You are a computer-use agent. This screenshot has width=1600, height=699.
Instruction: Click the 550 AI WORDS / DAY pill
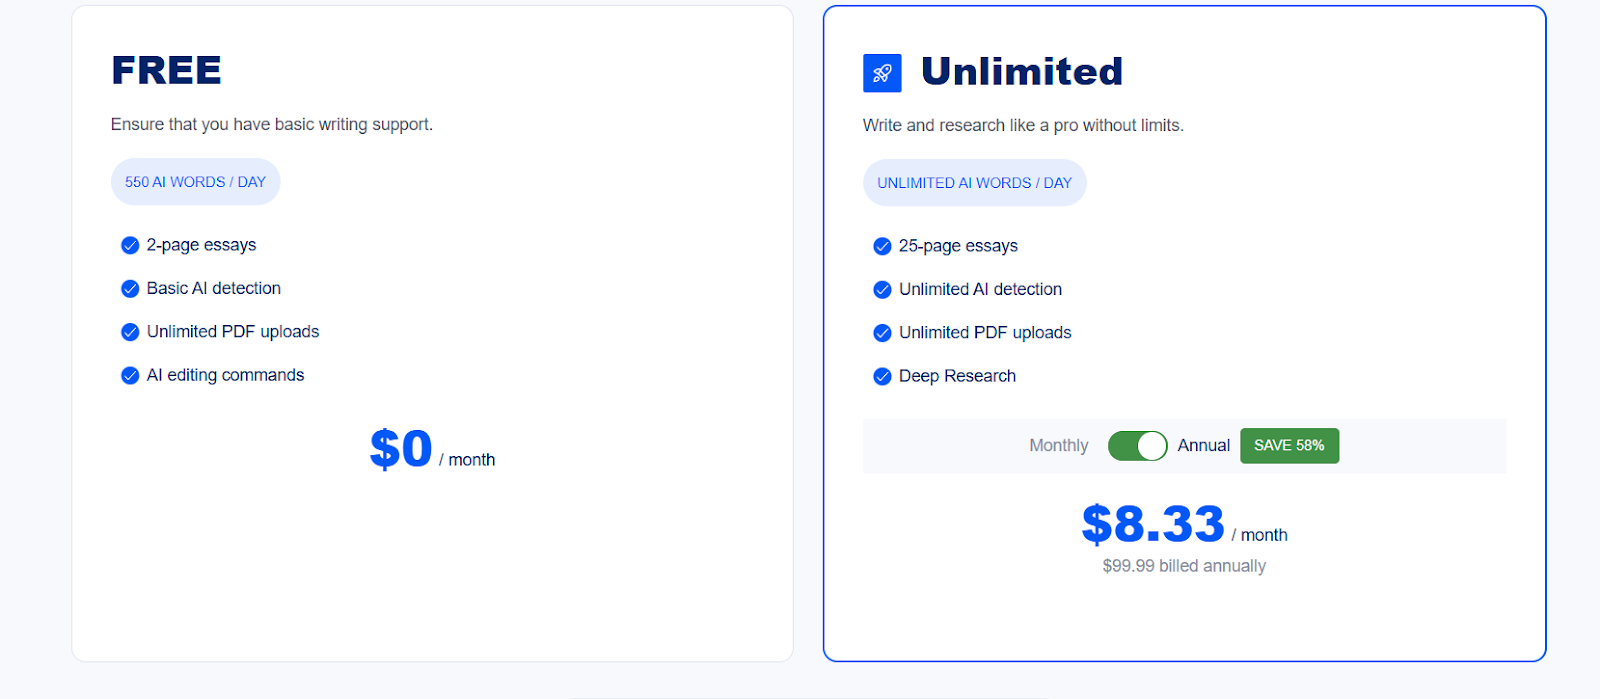[196, 182]
